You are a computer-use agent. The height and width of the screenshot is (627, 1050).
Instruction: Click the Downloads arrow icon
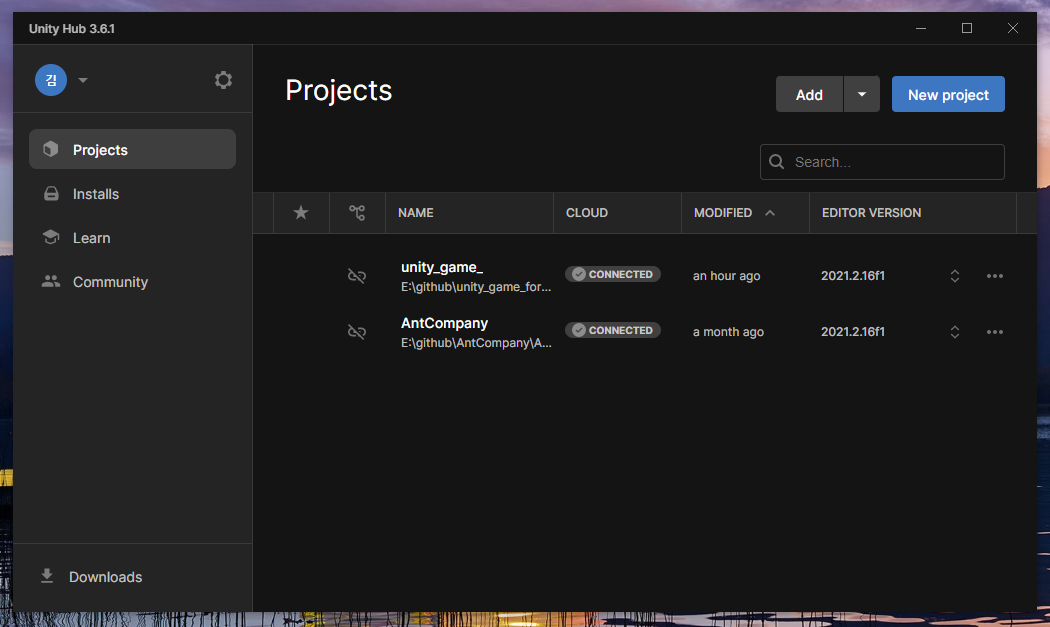tap(47, 576)
